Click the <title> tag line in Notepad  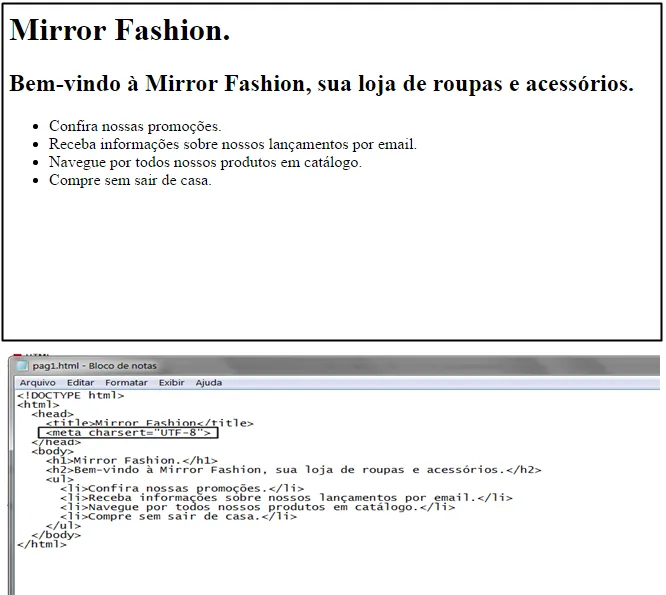click(149, 423)
